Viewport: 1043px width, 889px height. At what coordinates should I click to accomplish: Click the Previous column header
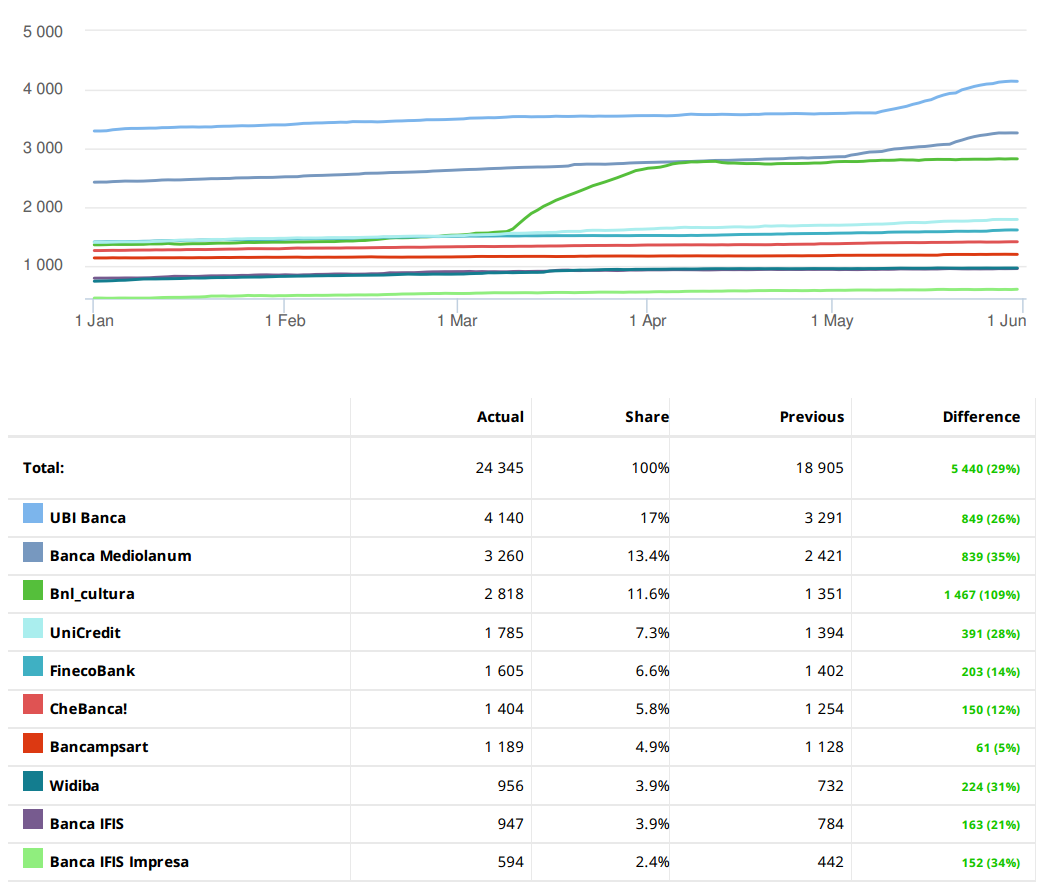click(x=812, y=417)
